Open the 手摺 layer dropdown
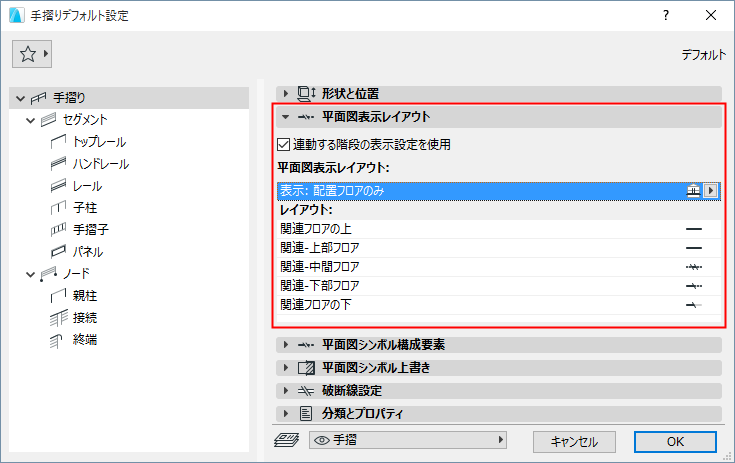Screen dimensions: 735x463 pyautogui.click(x=408, y=440)
